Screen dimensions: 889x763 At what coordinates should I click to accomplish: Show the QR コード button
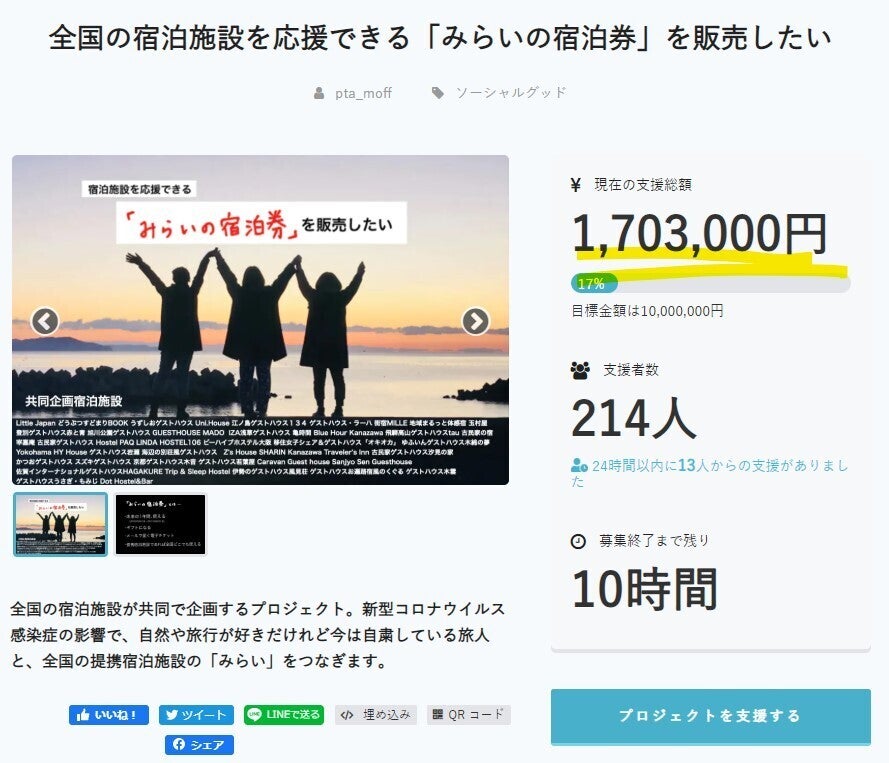(x=469, y=715)
